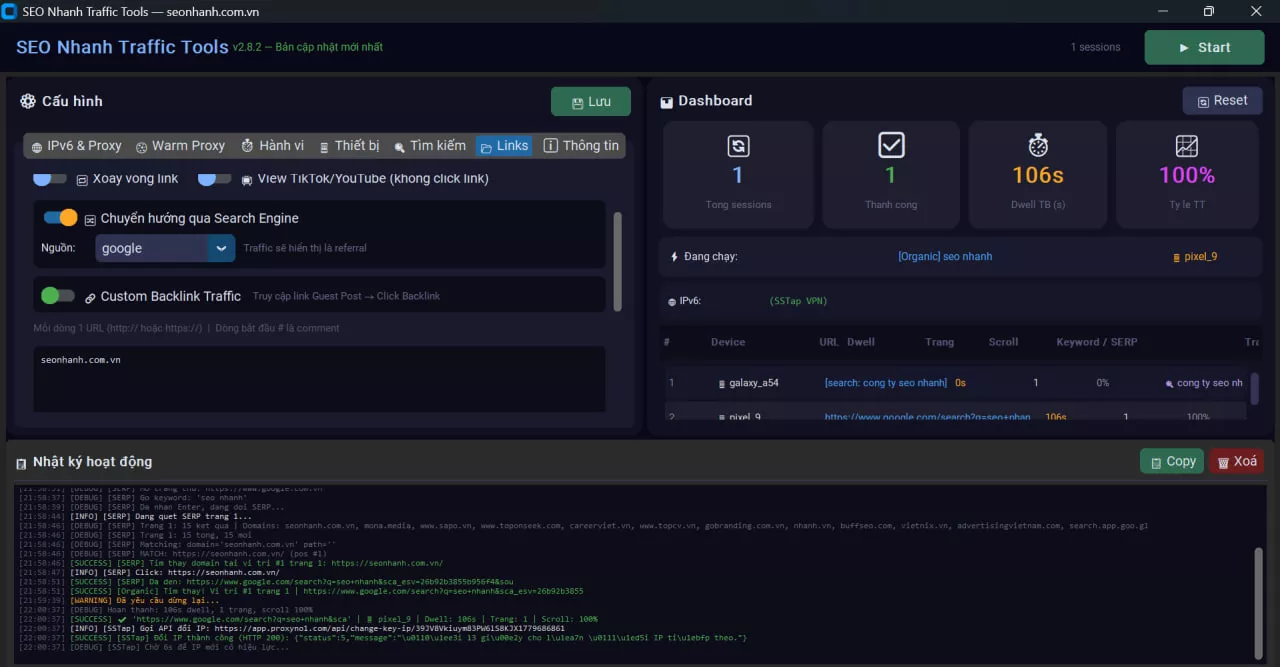Select the Links tab
This screenshot has width=1280, height=667.
coord(504,146)
